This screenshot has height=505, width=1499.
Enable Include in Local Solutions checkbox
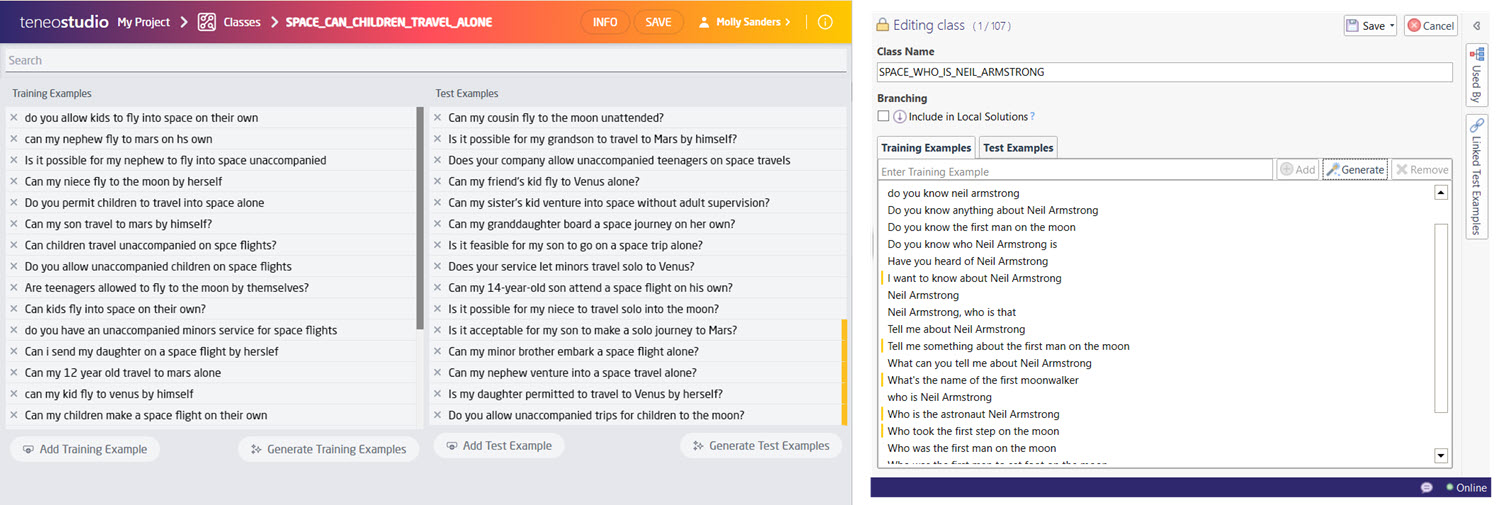pos(883,116)
